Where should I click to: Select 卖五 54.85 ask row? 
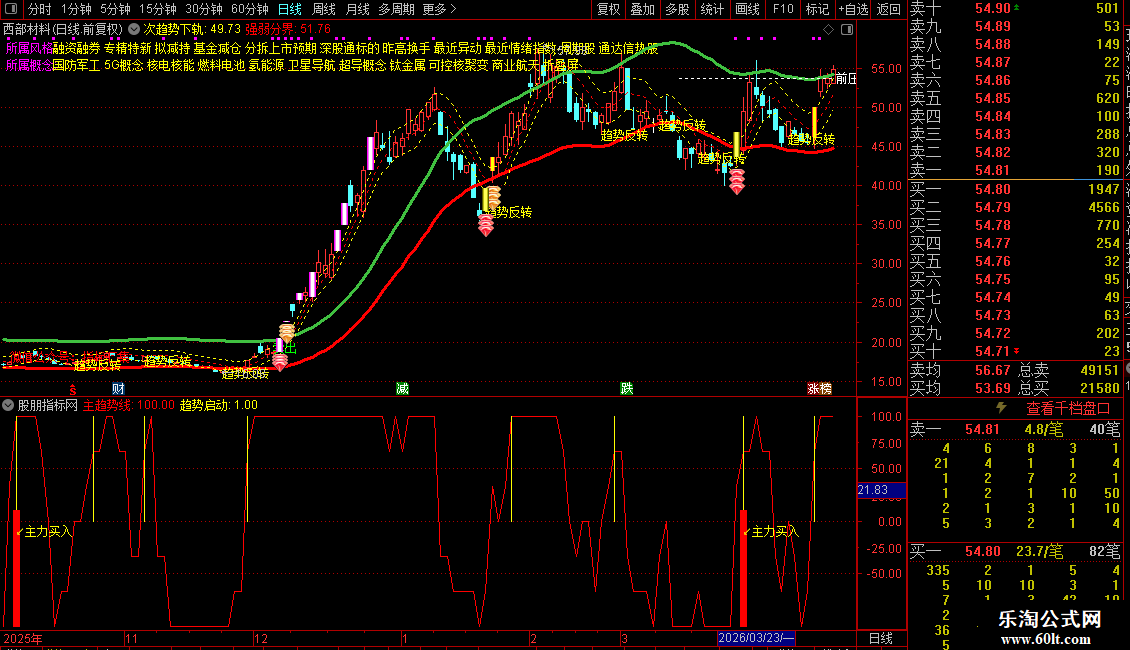click(1015, 98)
